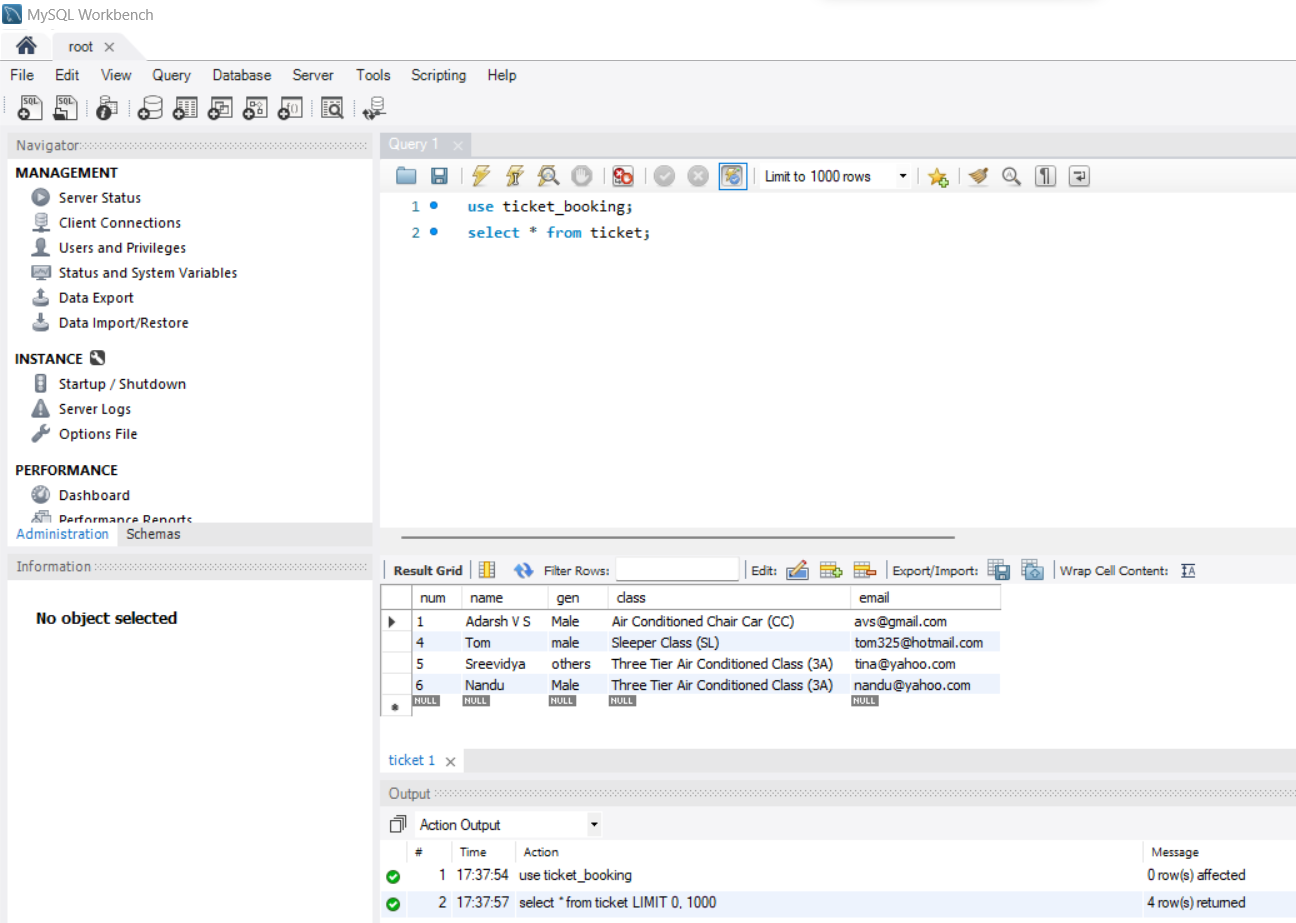This screenshot has height=923, width=1296.
Task: Click the Create New Schema icon
Action: pyautogui.click(x=149, y=108)
